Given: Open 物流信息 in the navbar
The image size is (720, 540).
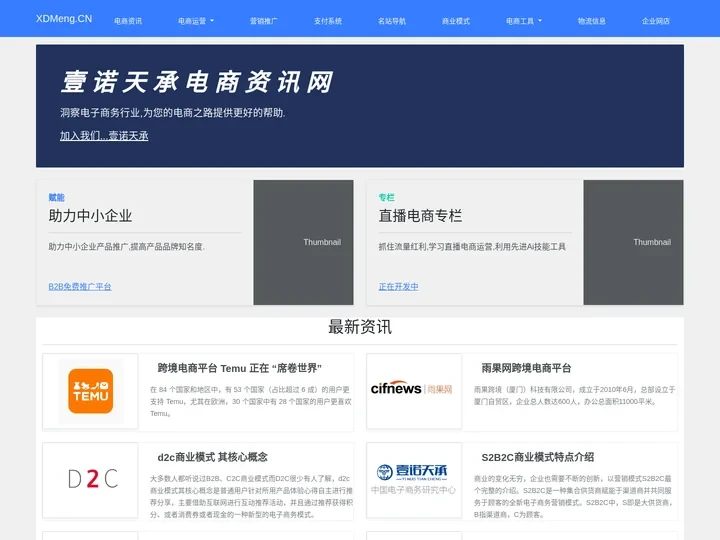Looking at the screenshot, I should tap(591, 21).
